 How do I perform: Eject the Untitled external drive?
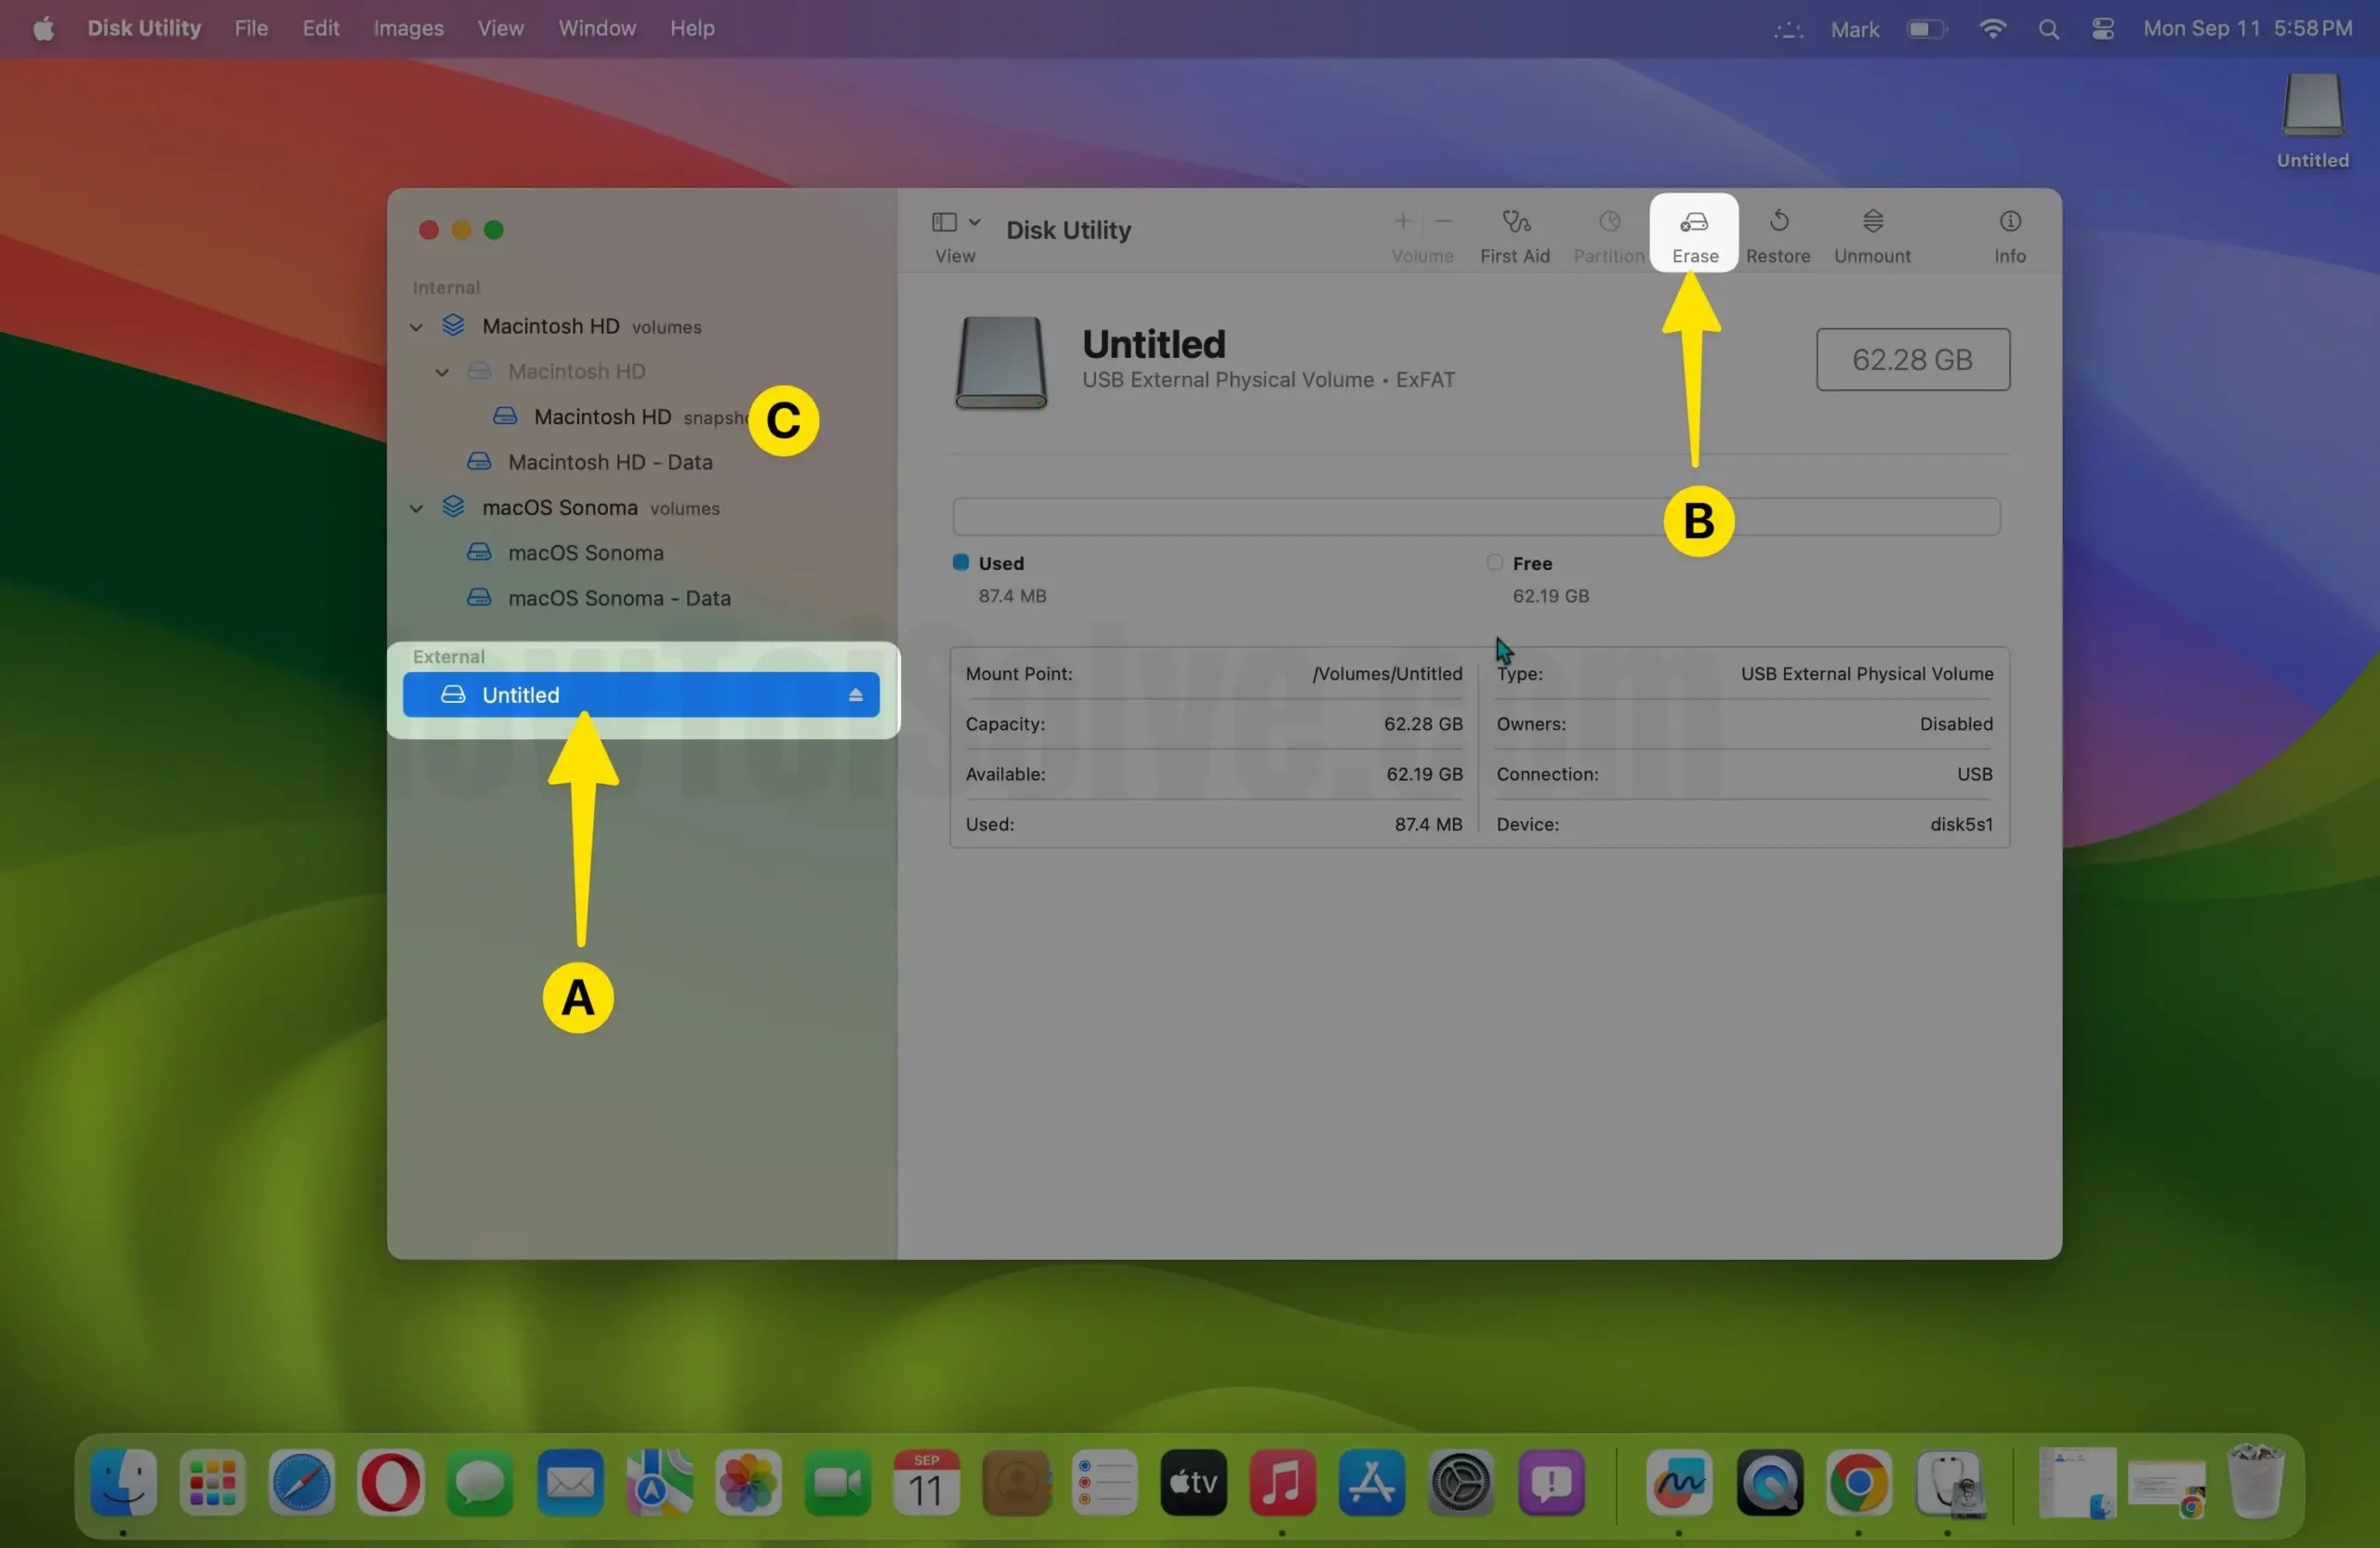(x=856, y=694)
